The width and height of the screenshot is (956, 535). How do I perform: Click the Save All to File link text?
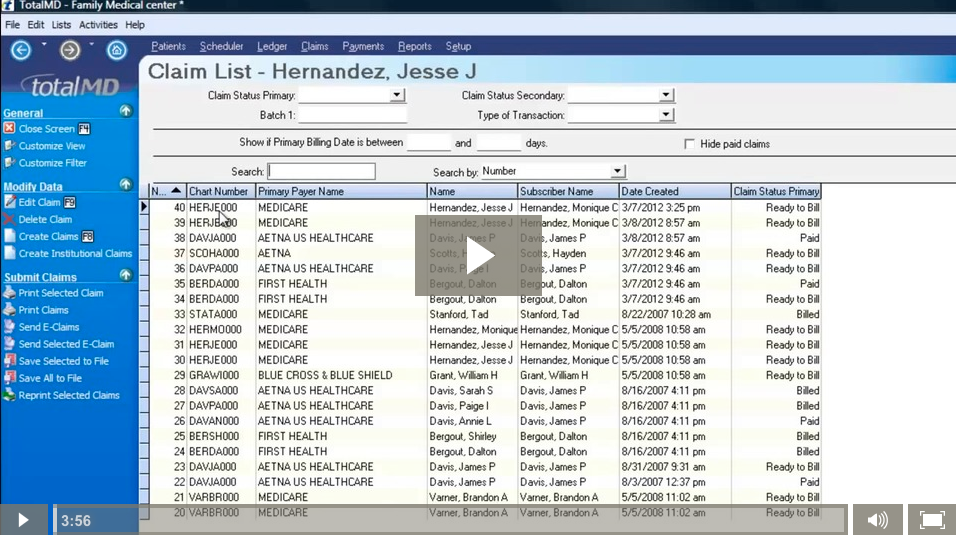50,378
